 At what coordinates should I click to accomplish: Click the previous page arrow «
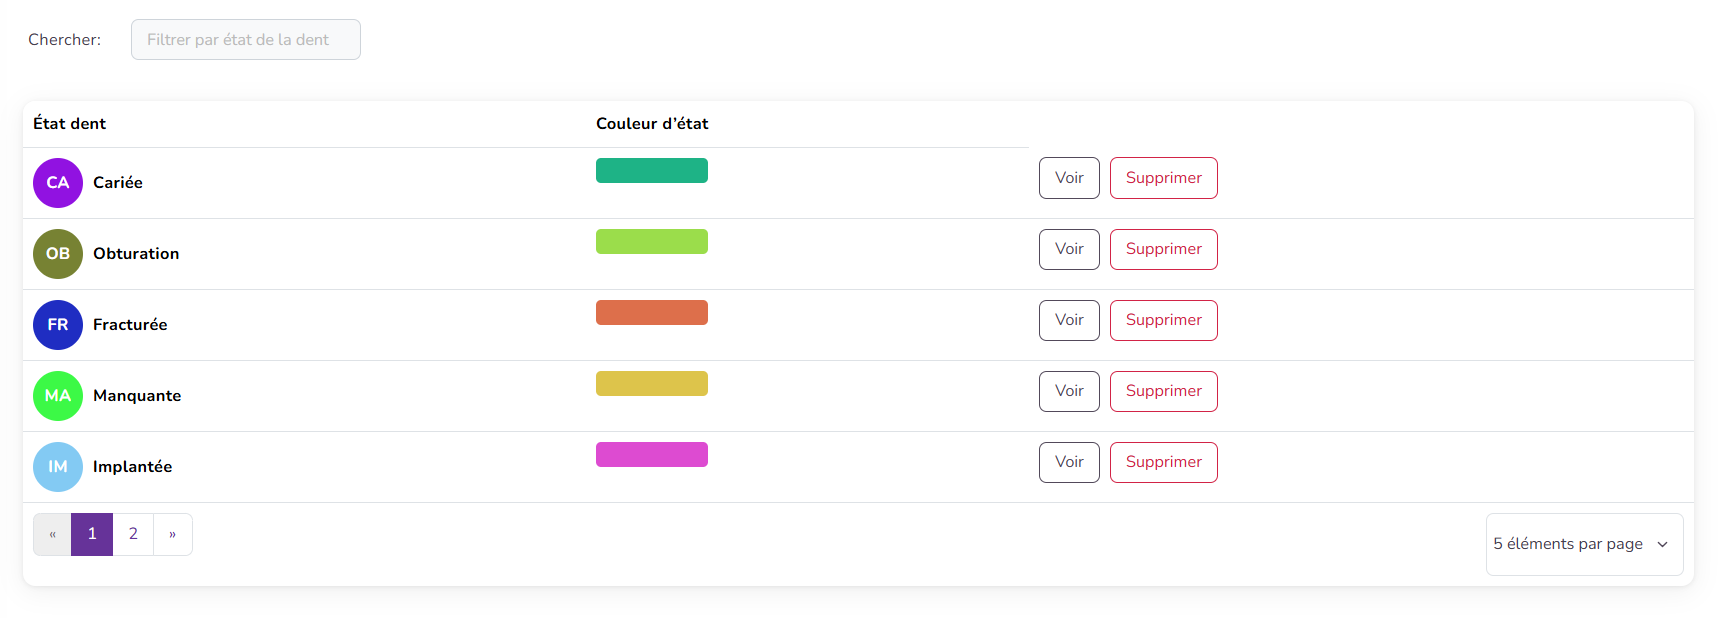52,534
